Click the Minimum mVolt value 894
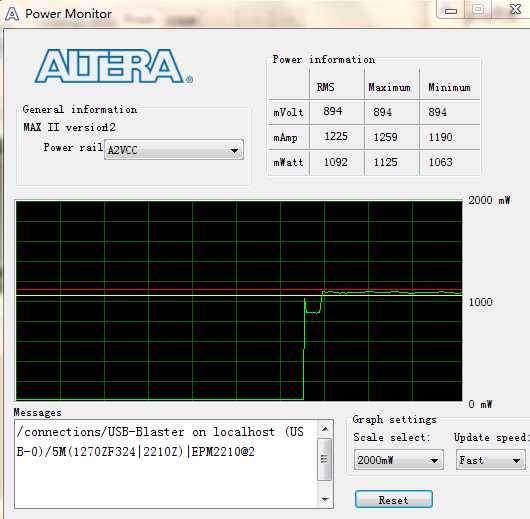530x519 pixels. click(438, 112)
